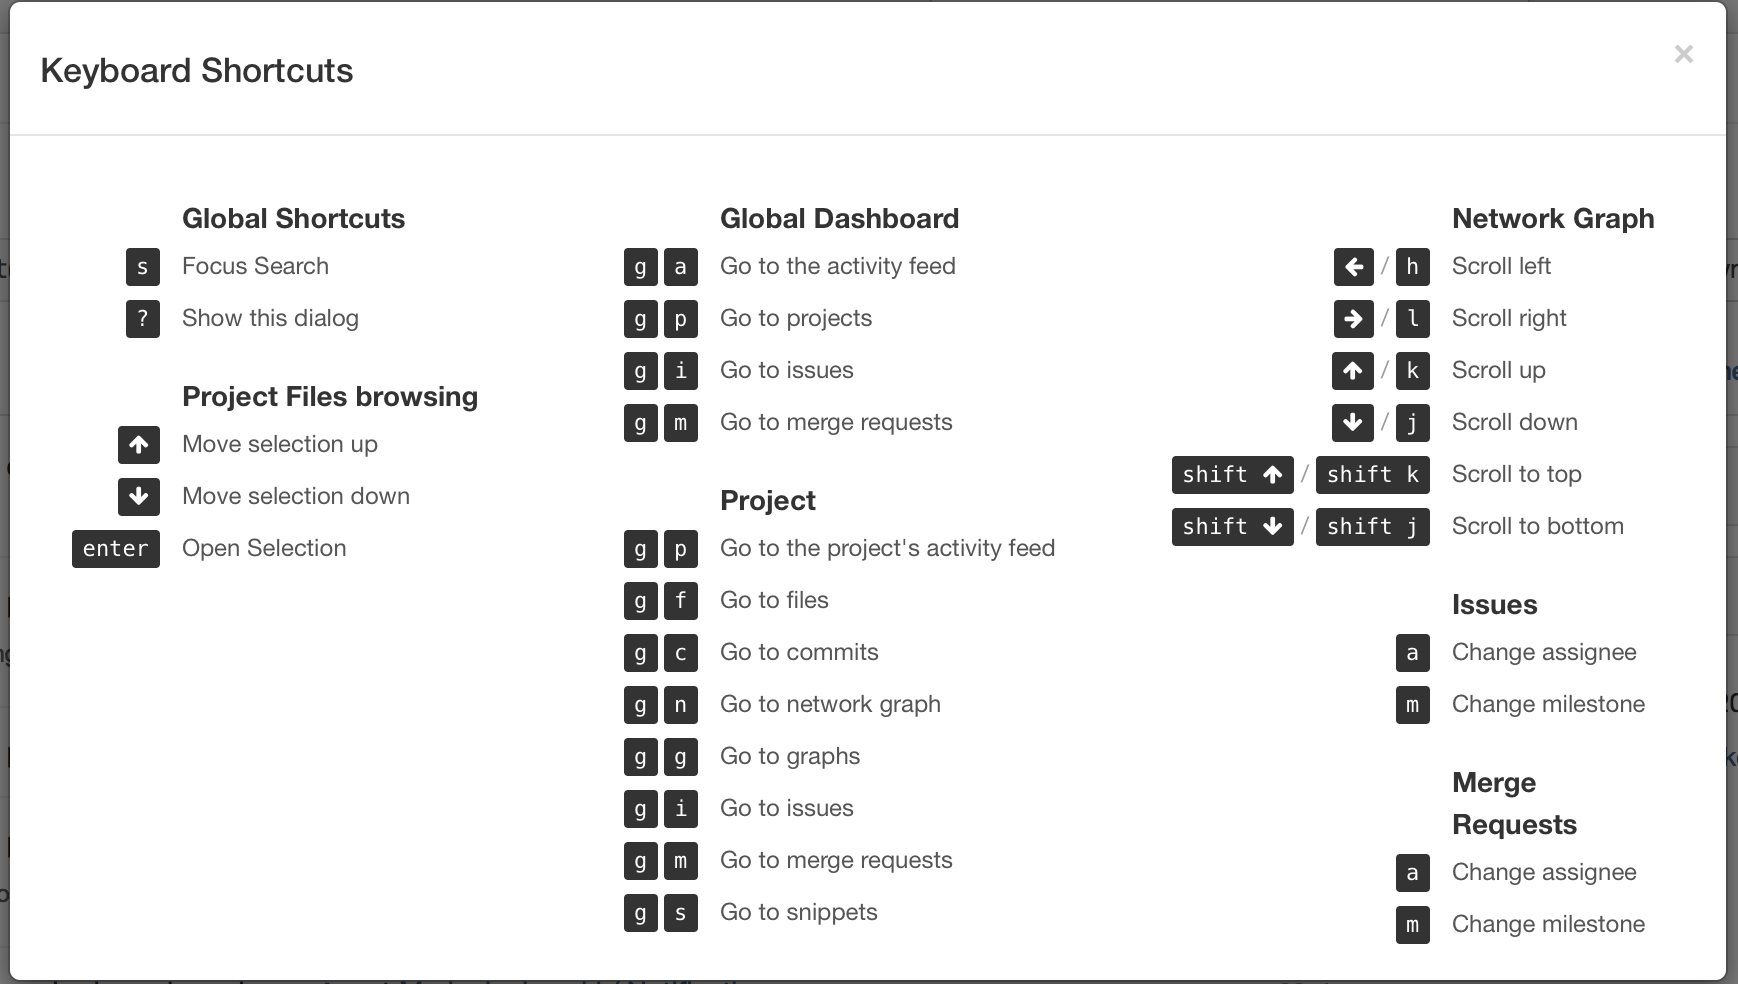Click the 'enter' key badge for Open Selection
This screenshot has width=1738, height=984.
click(116, 549)
